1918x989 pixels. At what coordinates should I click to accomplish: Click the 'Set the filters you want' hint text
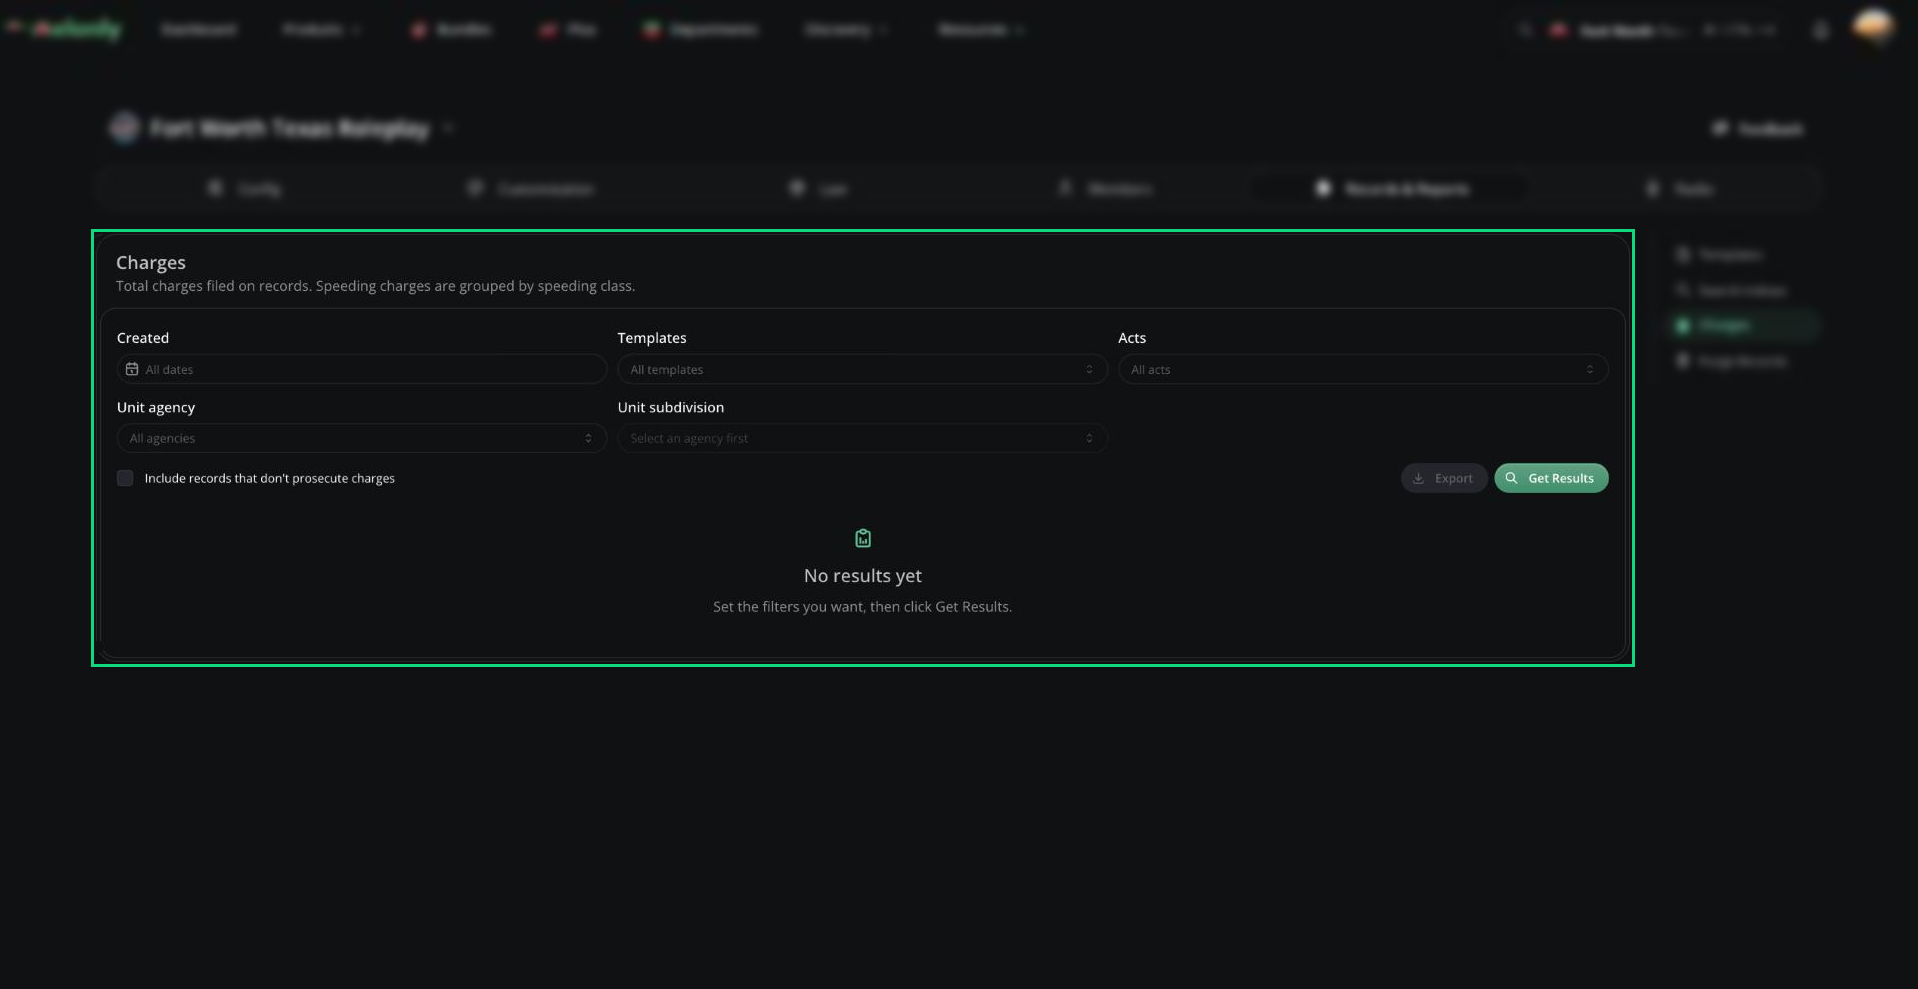(862, 607)
